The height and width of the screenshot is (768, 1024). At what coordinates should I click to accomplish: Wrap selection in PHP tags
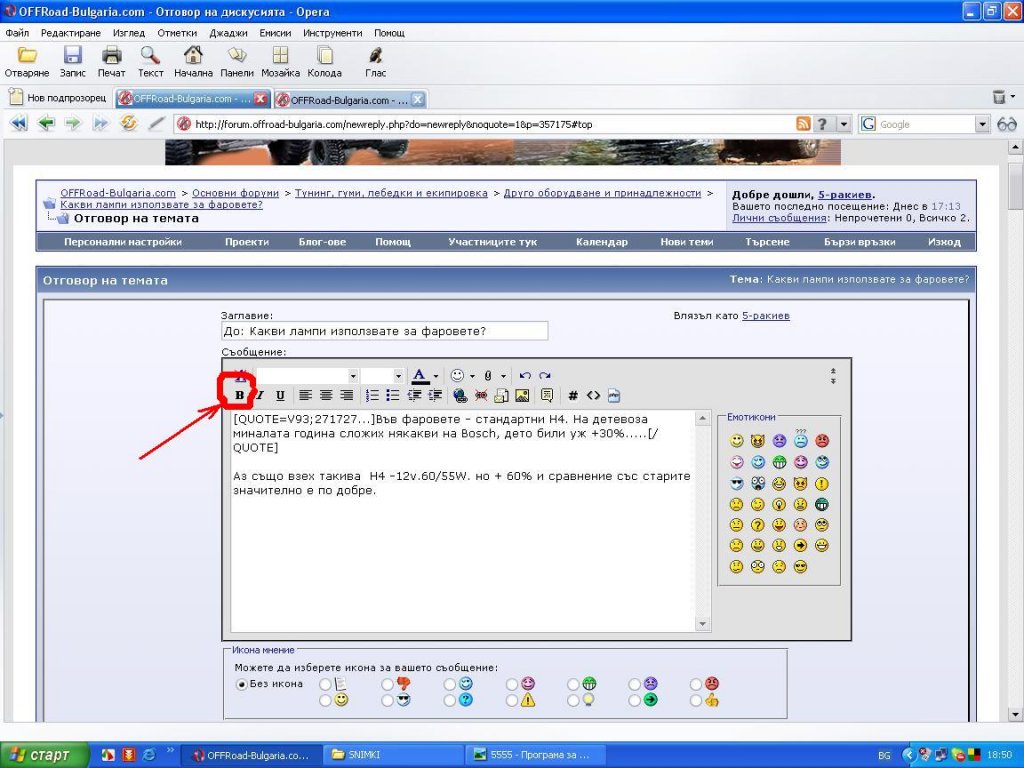[614, 395]
